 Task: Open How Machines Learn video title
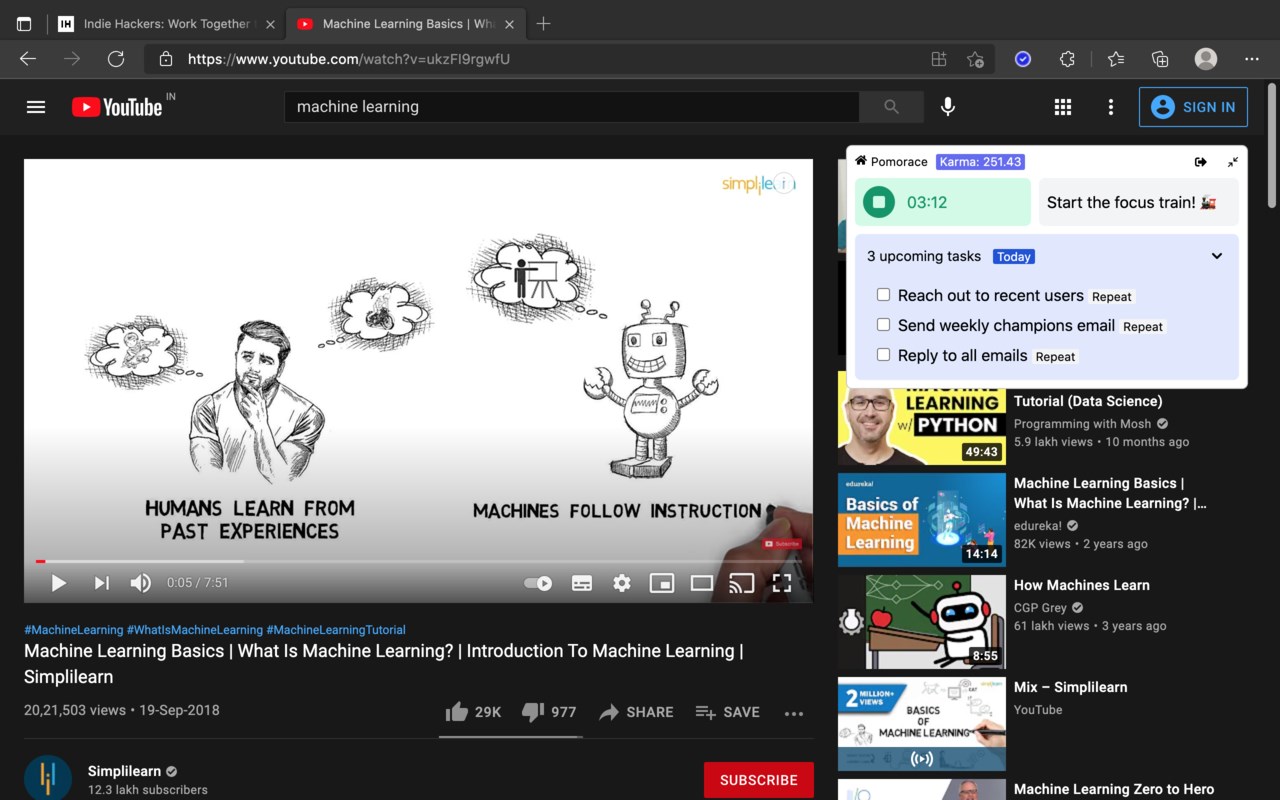pos(1082,585)
